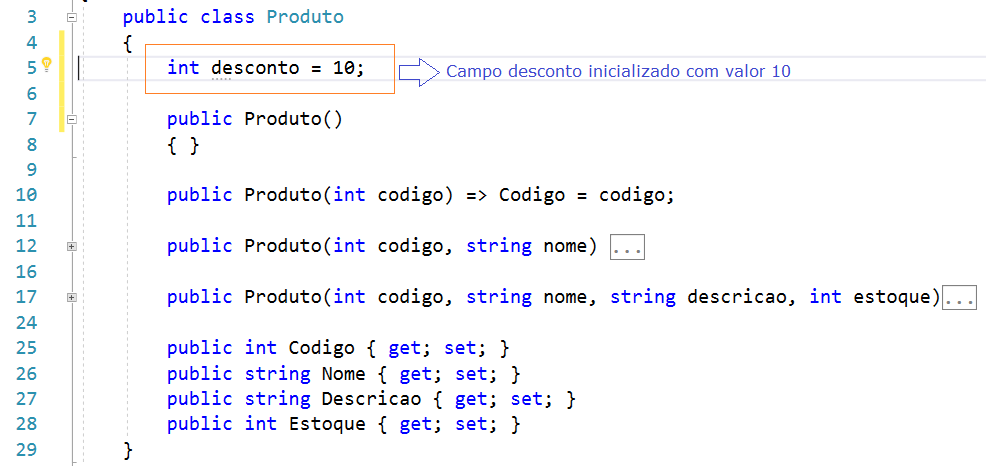Click line number 10 in gutter
Screen dimensions: 986x466
click(x=26, y=195)
